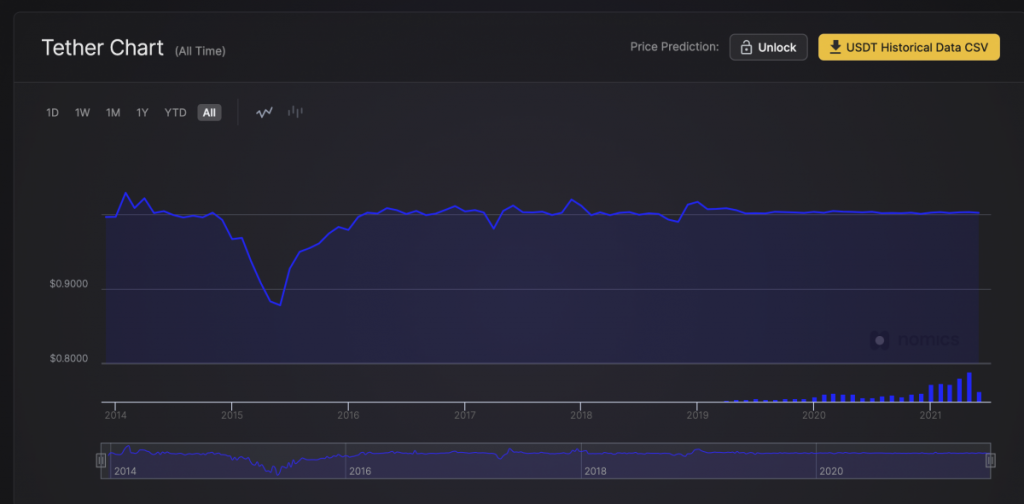Screen dimensions: 1024x504
Task: Click the 2015 price dip low point
Action: pos(280,304)
